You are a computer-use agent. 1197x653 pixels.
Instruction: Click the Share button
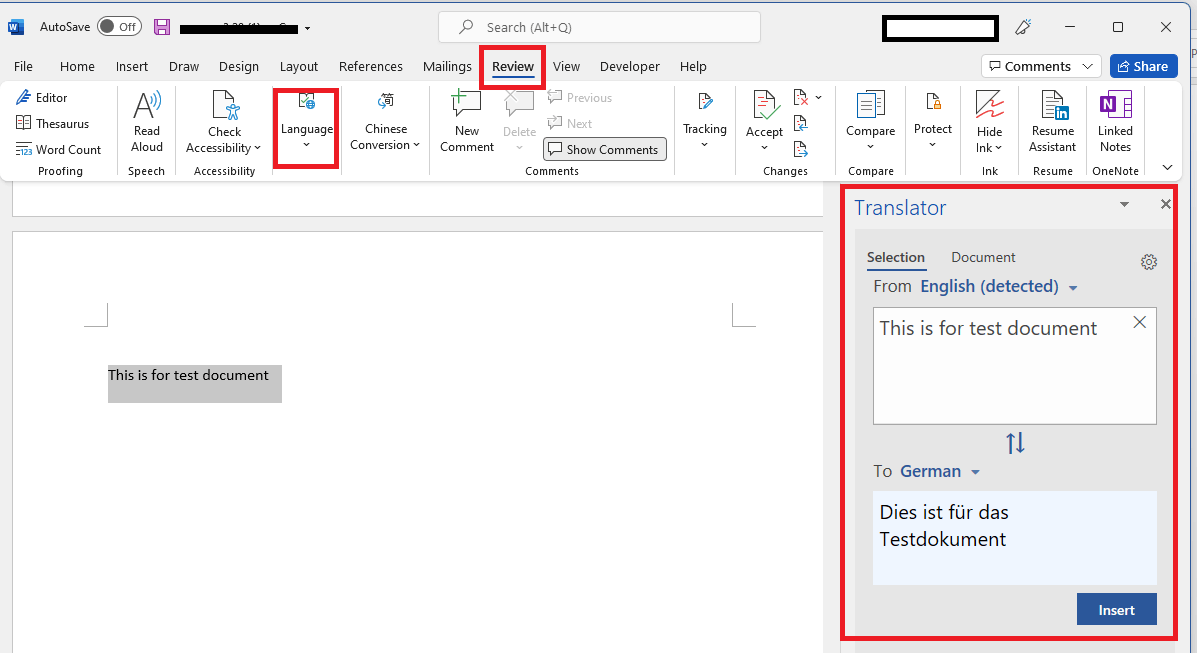coord(1143,66)
